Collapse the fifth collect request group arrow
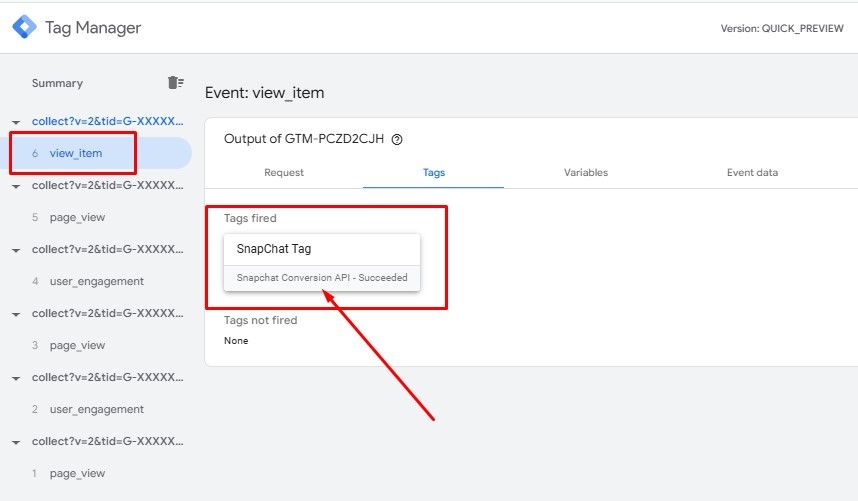Viewport: 858px width, 501px height. [16, 378]
